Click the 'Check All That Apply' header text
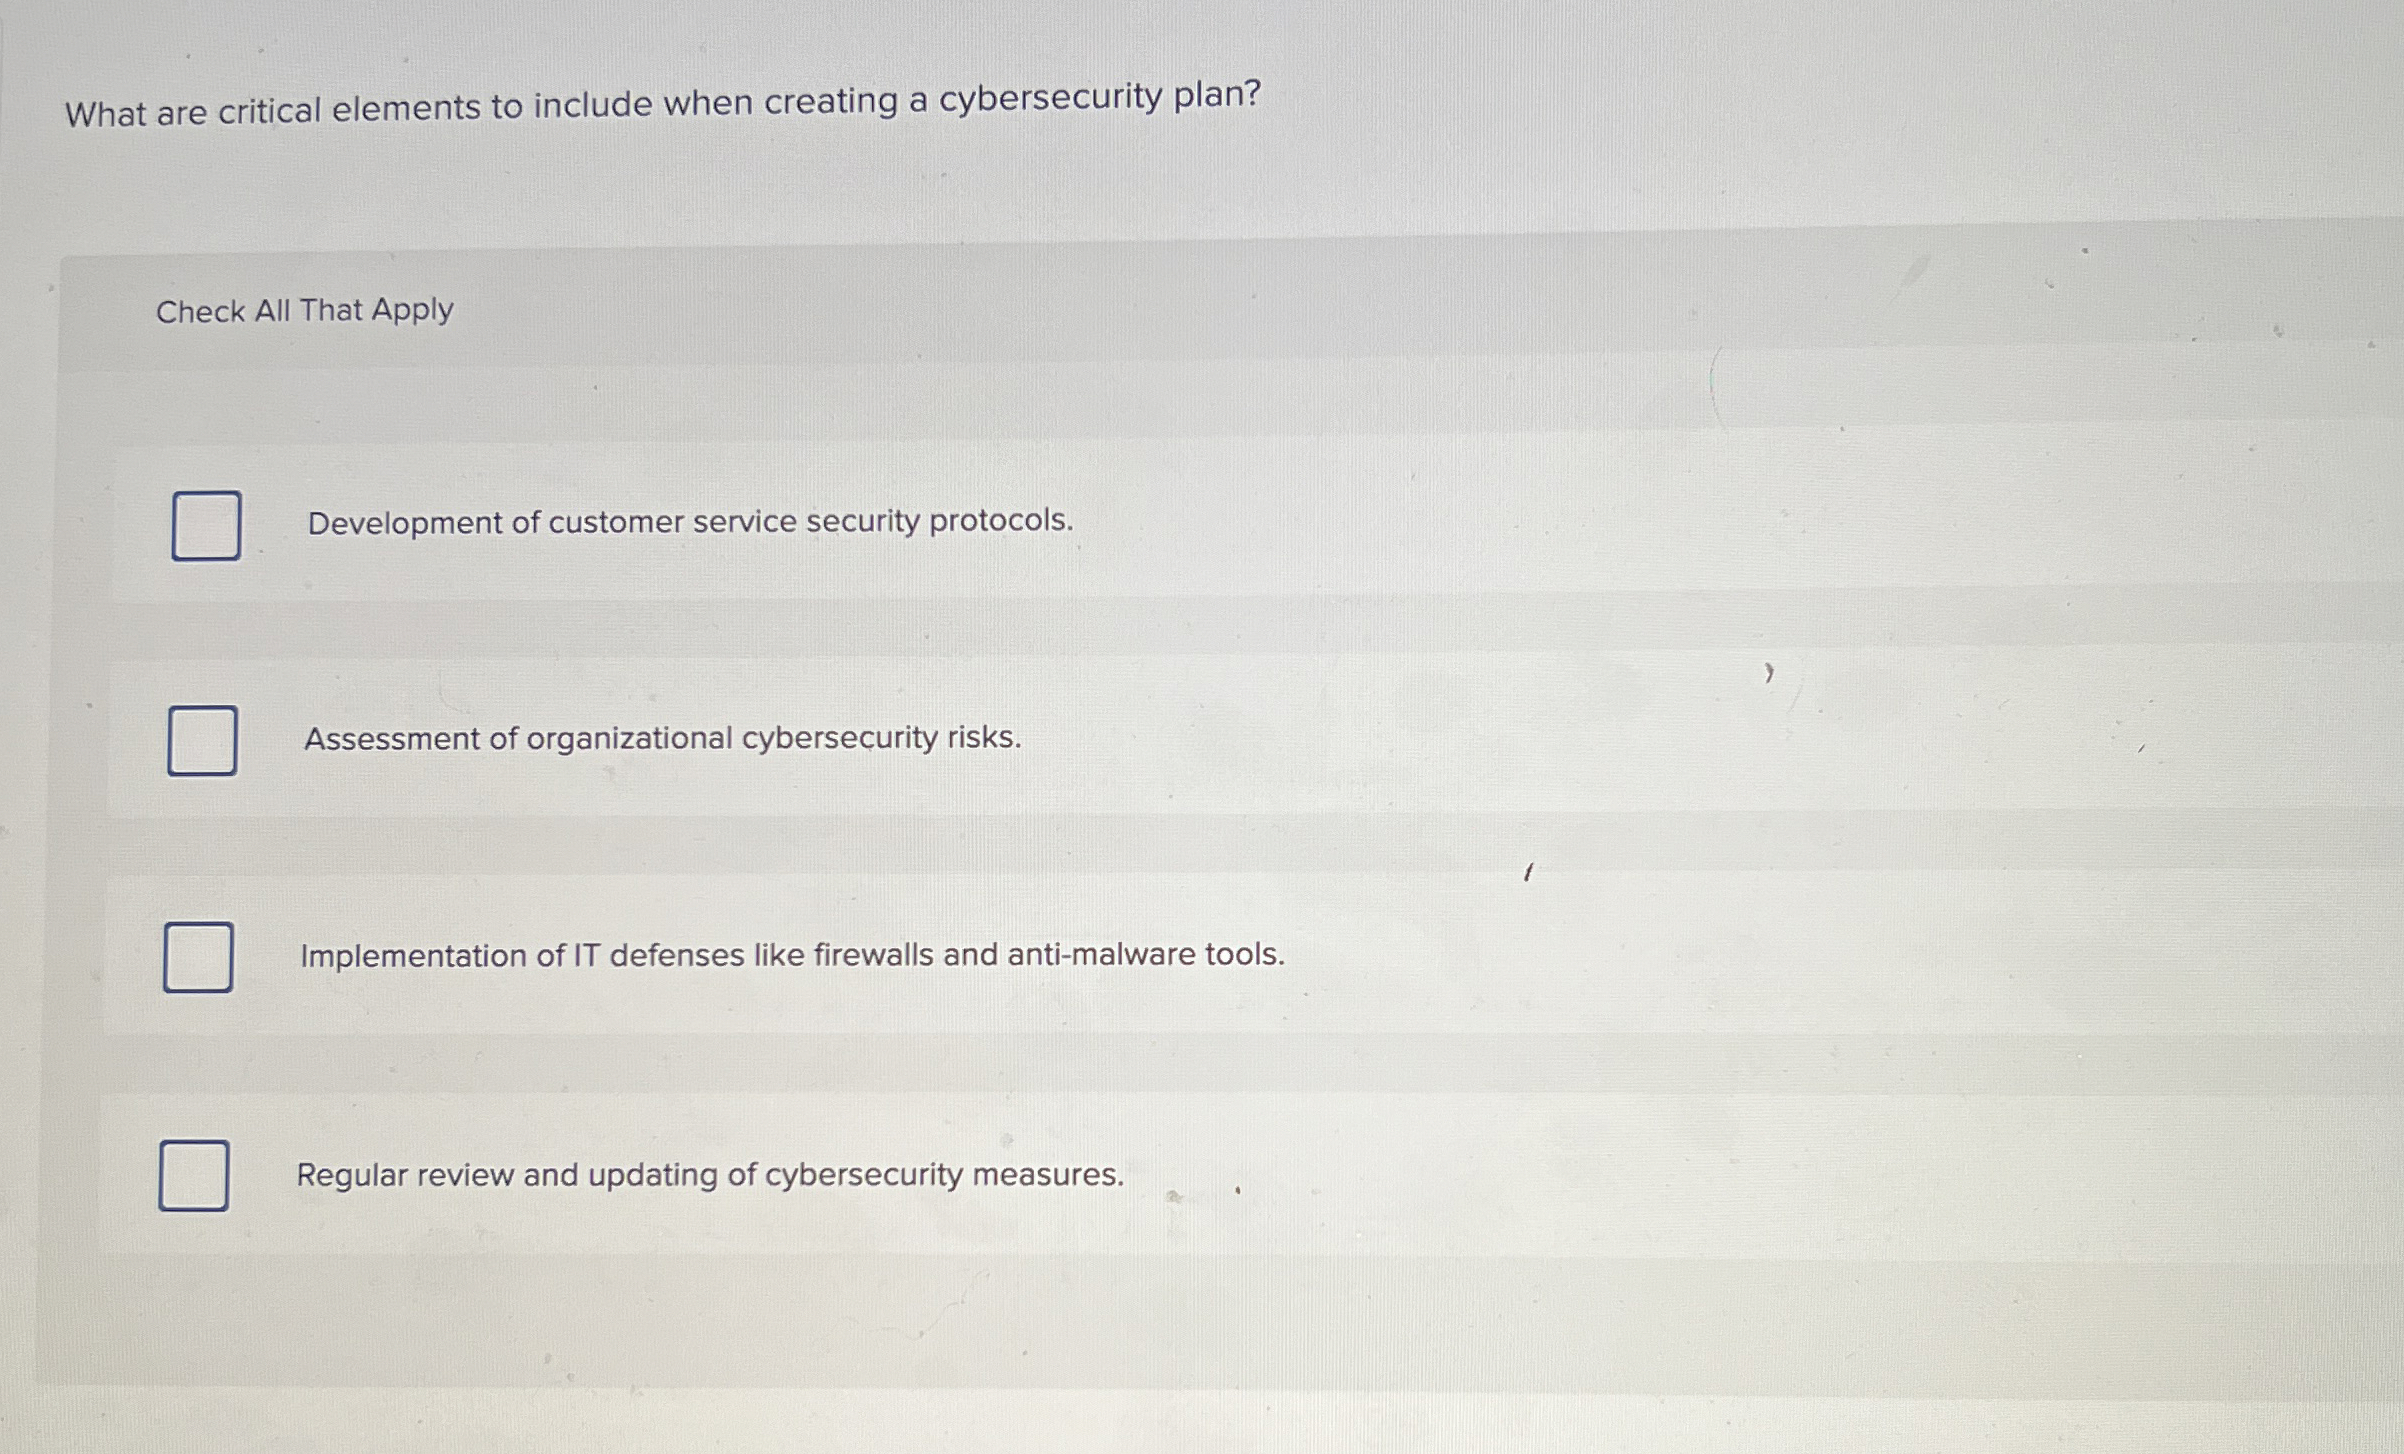Viewport: 2404px width, 1454px height. pos(304,311)
